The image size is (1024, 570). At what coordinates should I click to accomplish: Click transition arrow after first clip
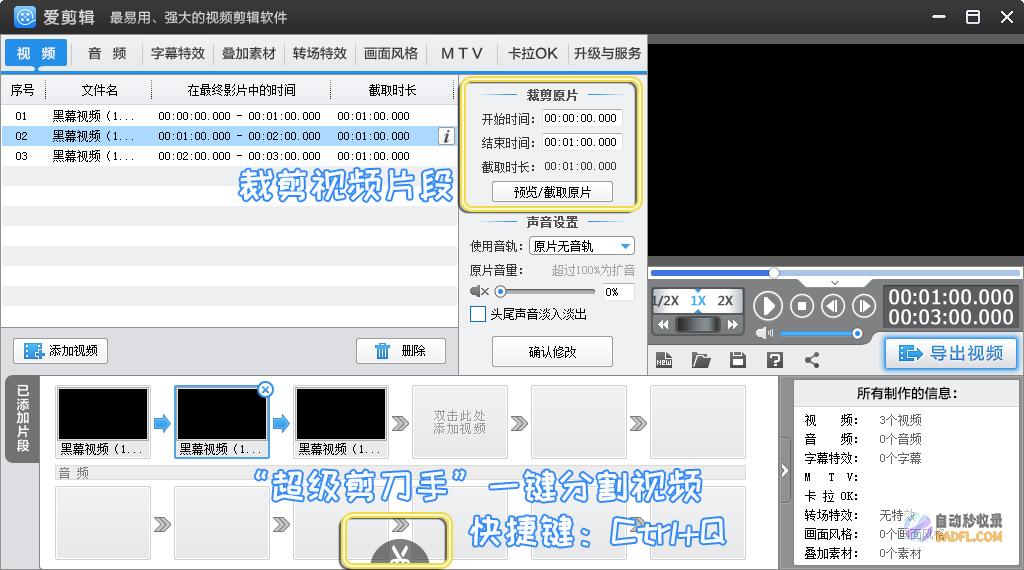[x=162, y=423]
